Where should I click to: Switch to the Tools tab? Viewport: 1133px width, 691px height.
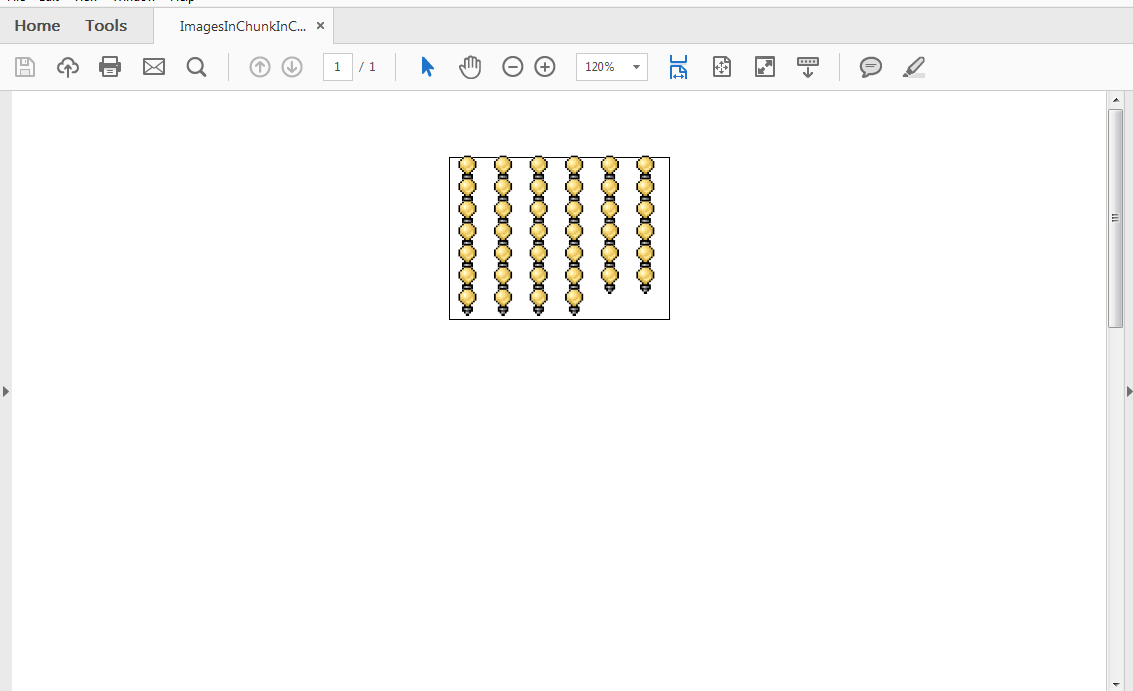tap(106, 26)
